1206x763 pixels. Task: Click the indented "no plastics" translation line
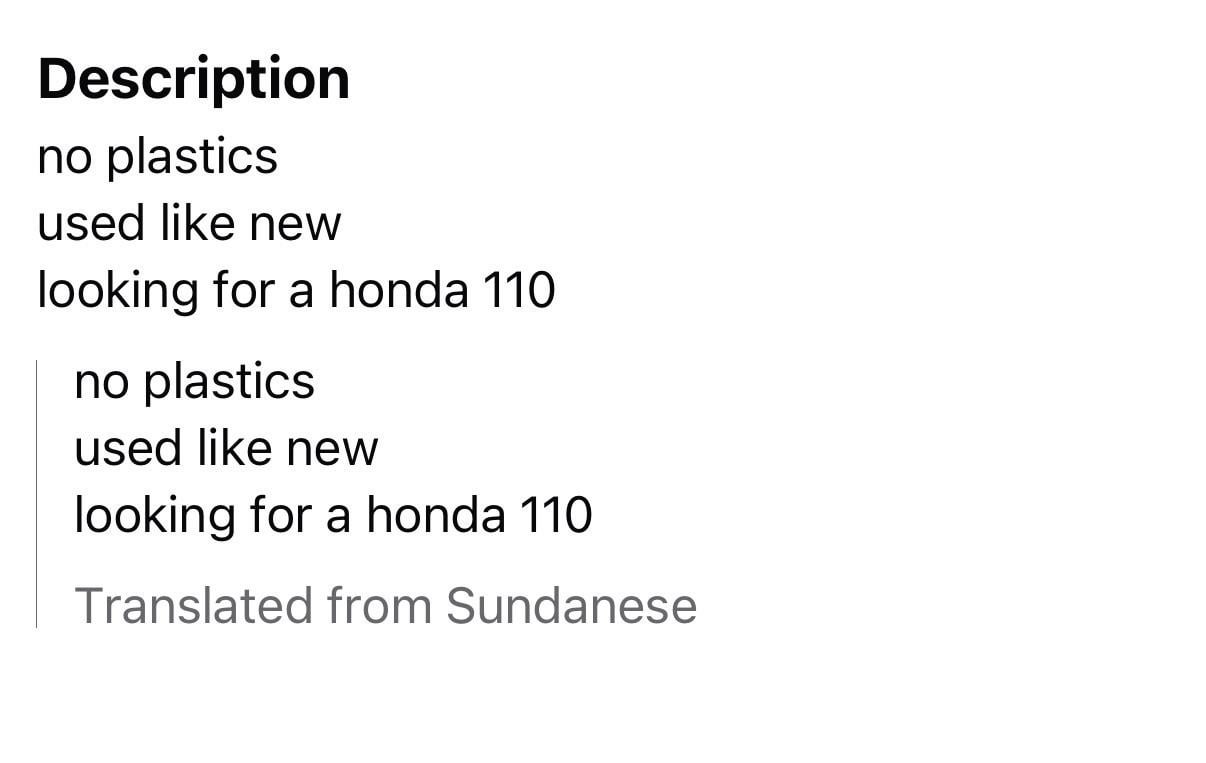(x=194, y=382)
